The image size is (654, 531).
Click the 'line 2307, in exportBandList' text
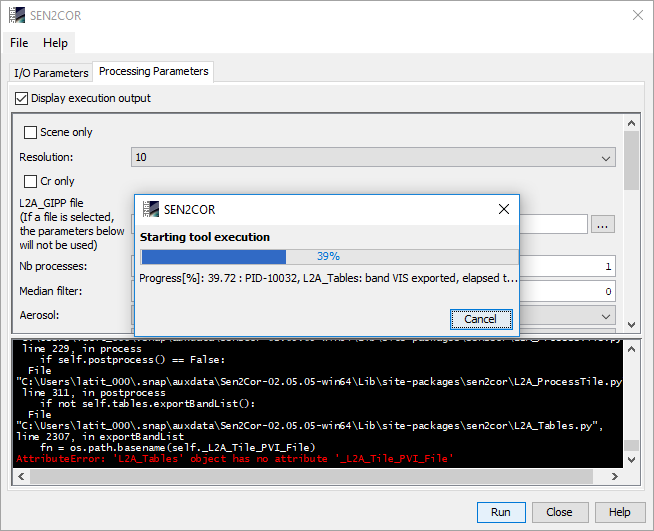pyautogui.click(x=100, y=437)
